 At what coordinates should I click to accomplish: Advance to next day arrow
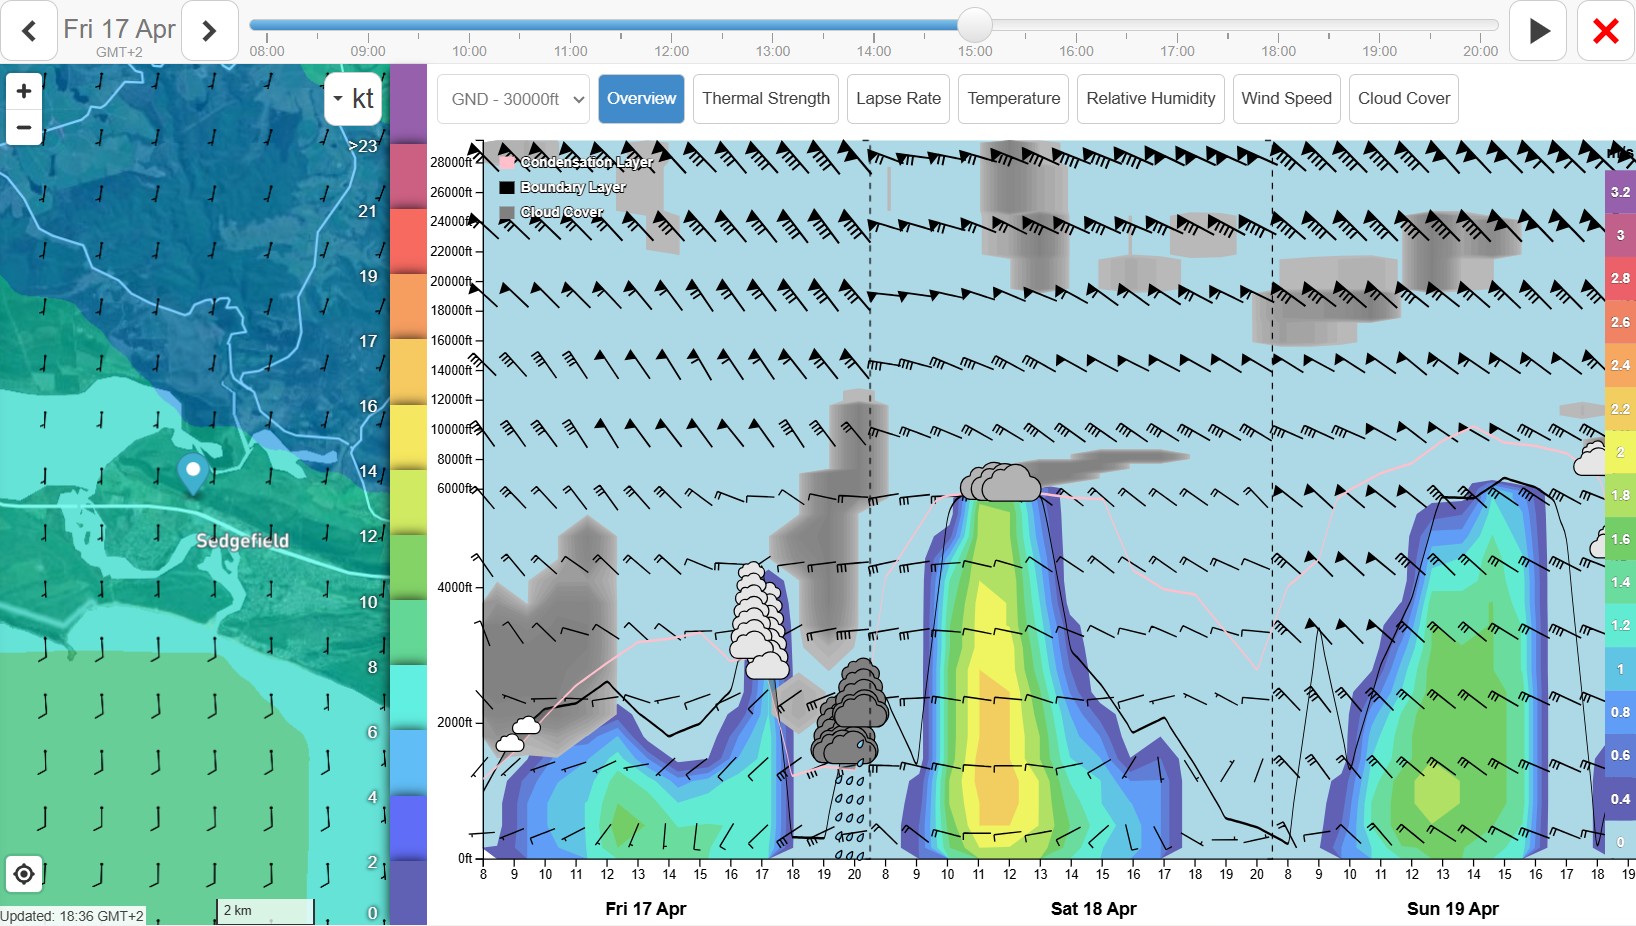(x=209, y=31)
